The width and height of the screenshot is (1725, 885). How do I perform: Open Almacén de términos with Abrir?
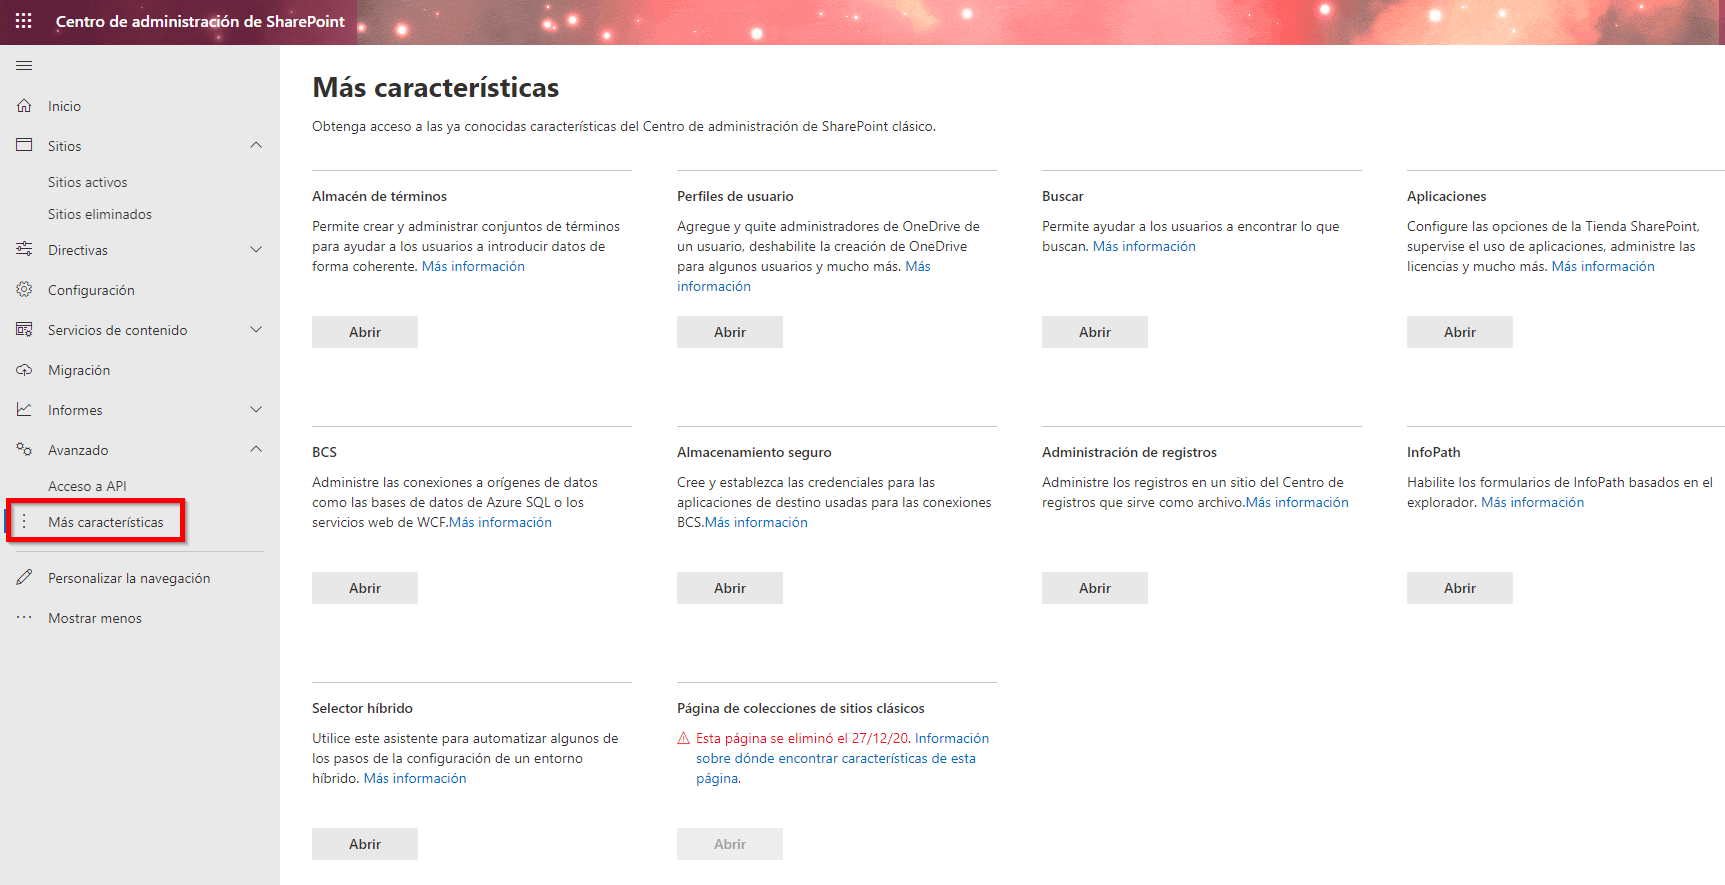pos(365,332)
